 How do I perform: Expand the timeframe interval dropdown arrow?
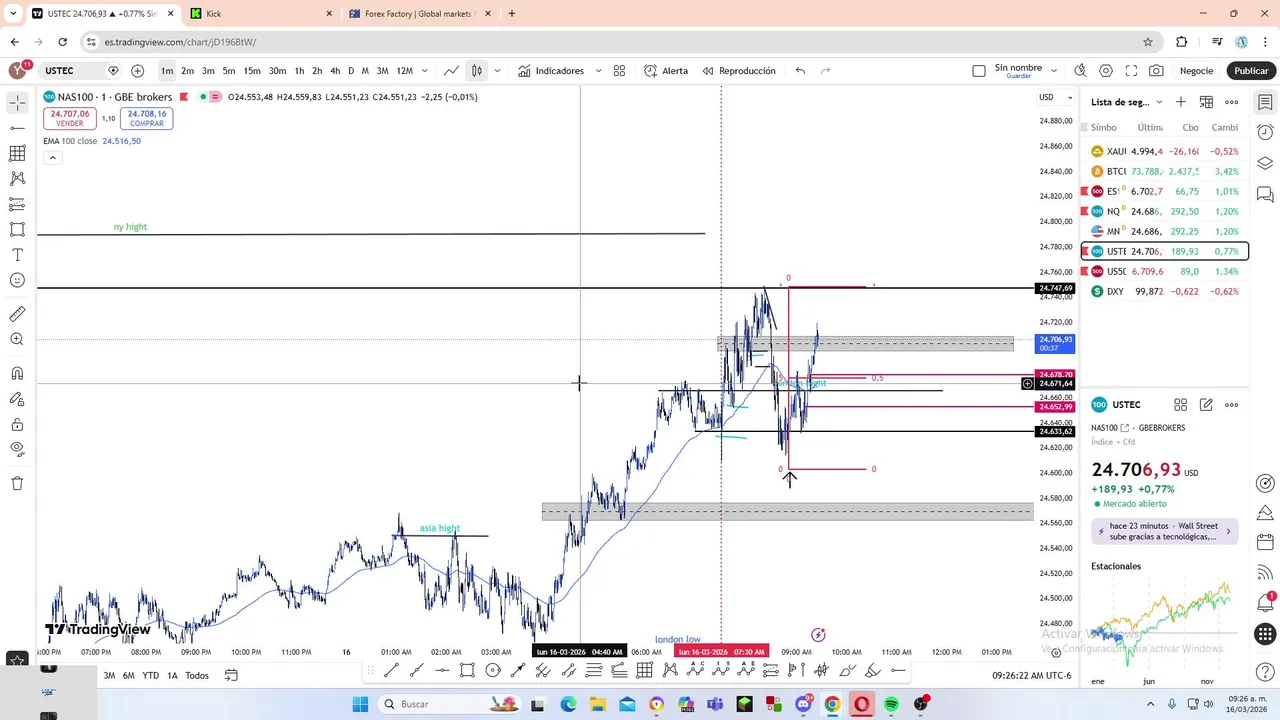tap(425, 71)
